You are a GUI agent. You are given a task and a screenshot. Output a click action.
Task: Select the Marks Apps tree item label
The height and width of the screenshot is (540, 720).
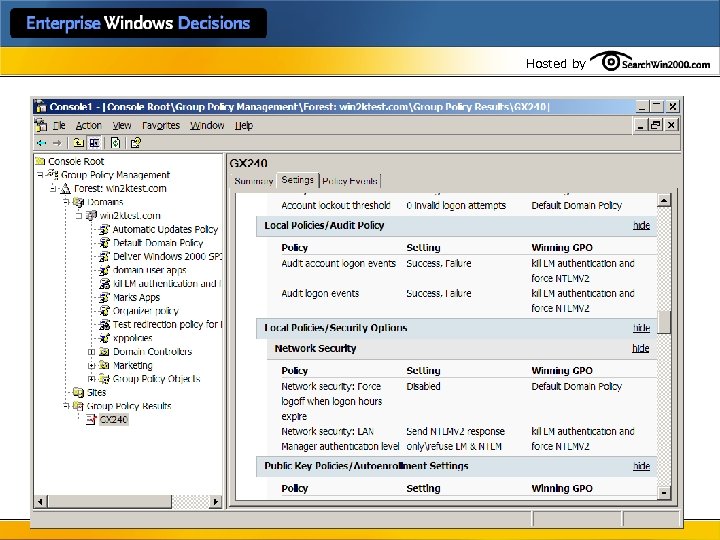tap(136, 297)
